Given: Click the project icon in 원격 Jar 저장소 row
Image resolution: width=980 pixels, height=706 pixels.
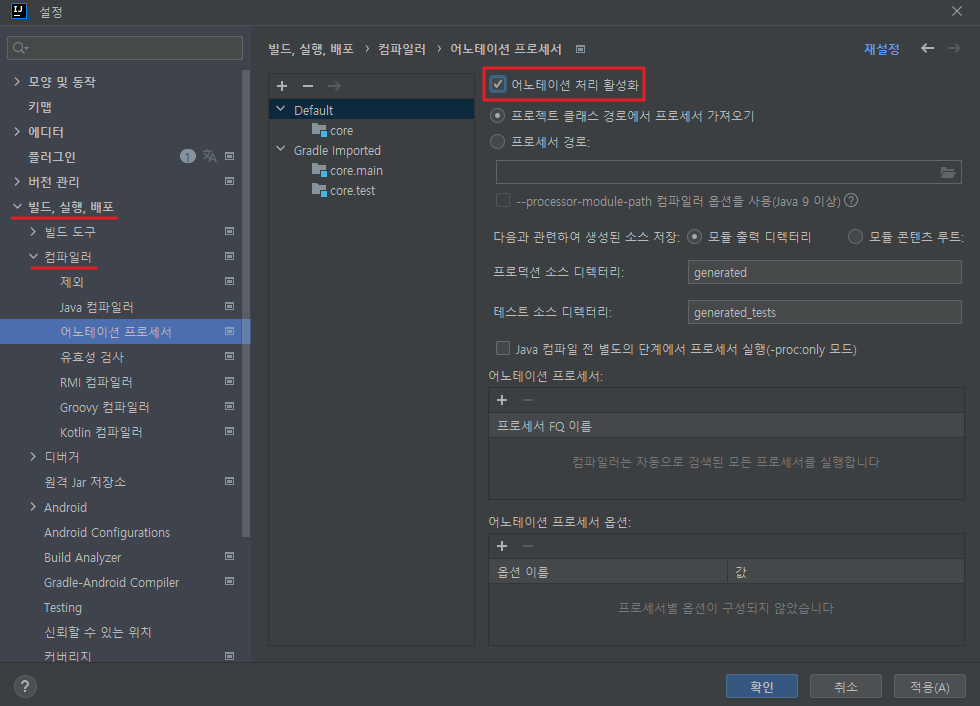Looking at the screenshot, I should pos(229,481).
